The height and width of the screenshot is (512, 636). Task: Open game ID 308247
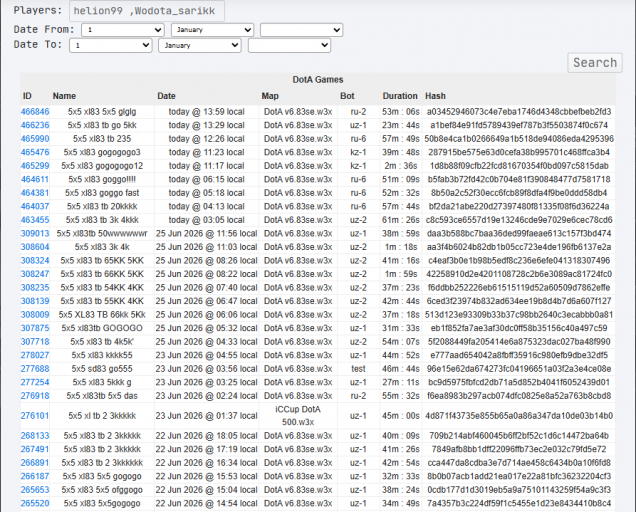point(35,274)
